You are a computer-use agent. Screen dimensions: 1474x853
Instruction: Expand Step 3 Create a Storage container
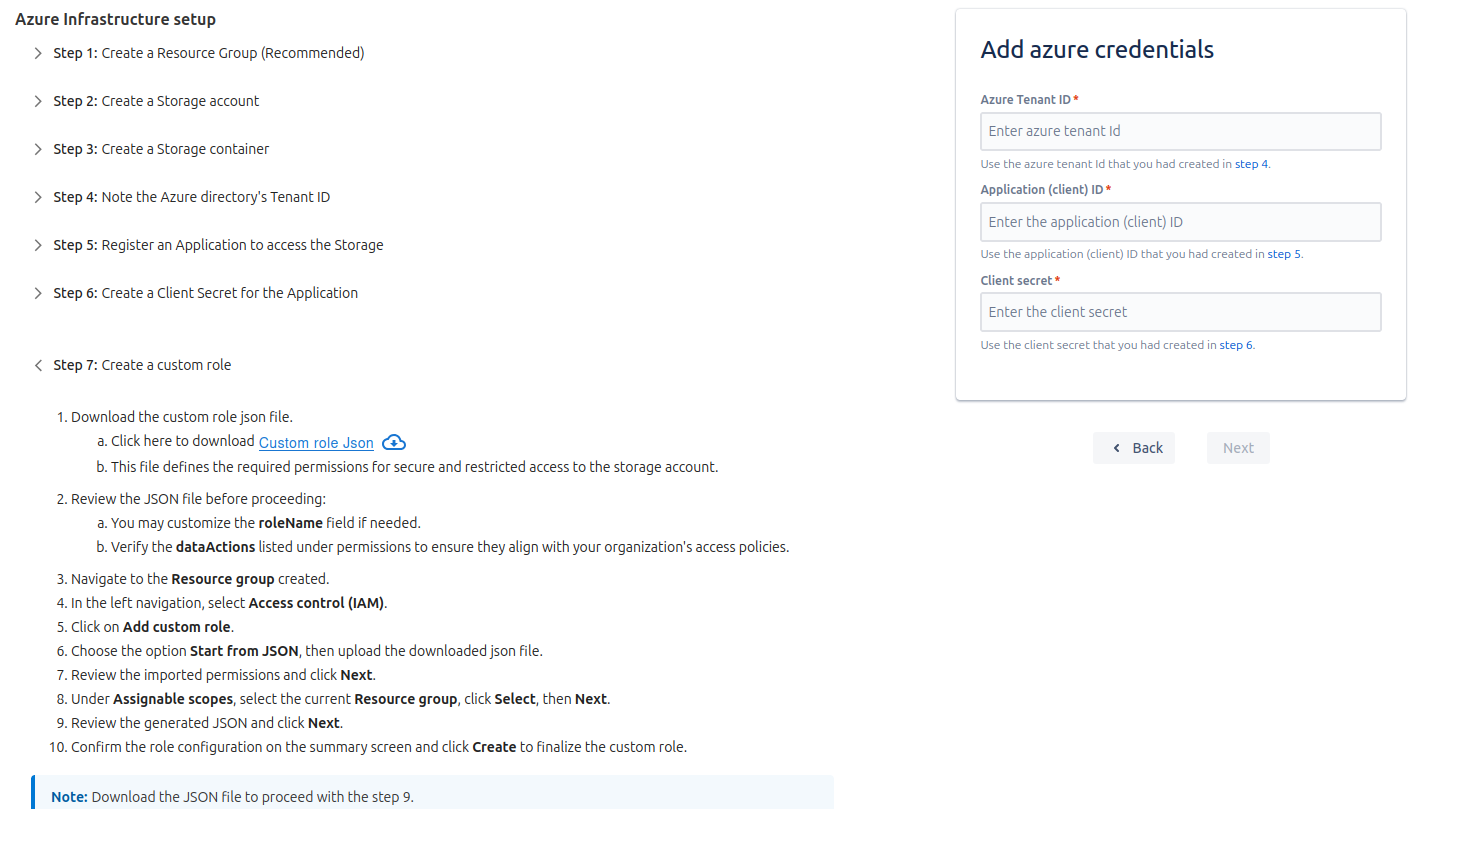tap(38, 149)
